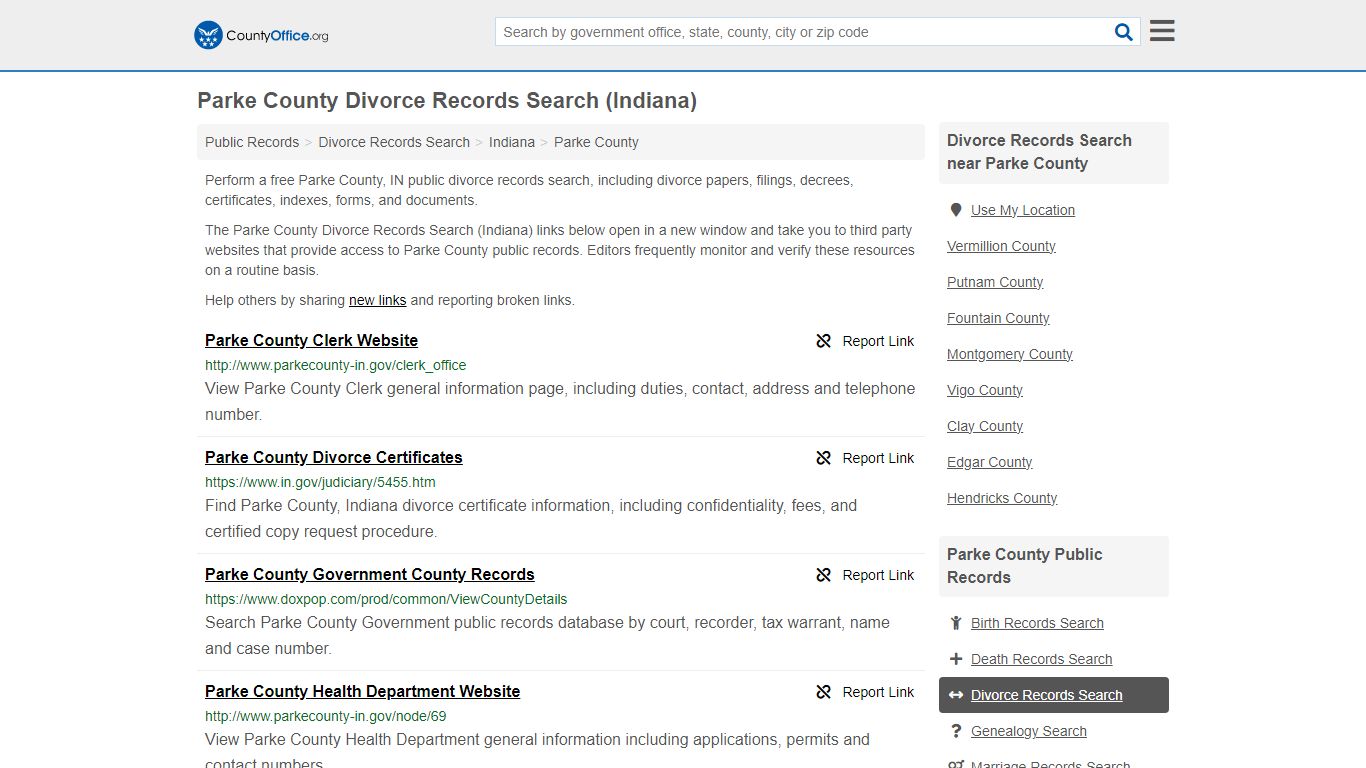
Task: Follow the new links hyperlink
Action: [378, 300]
